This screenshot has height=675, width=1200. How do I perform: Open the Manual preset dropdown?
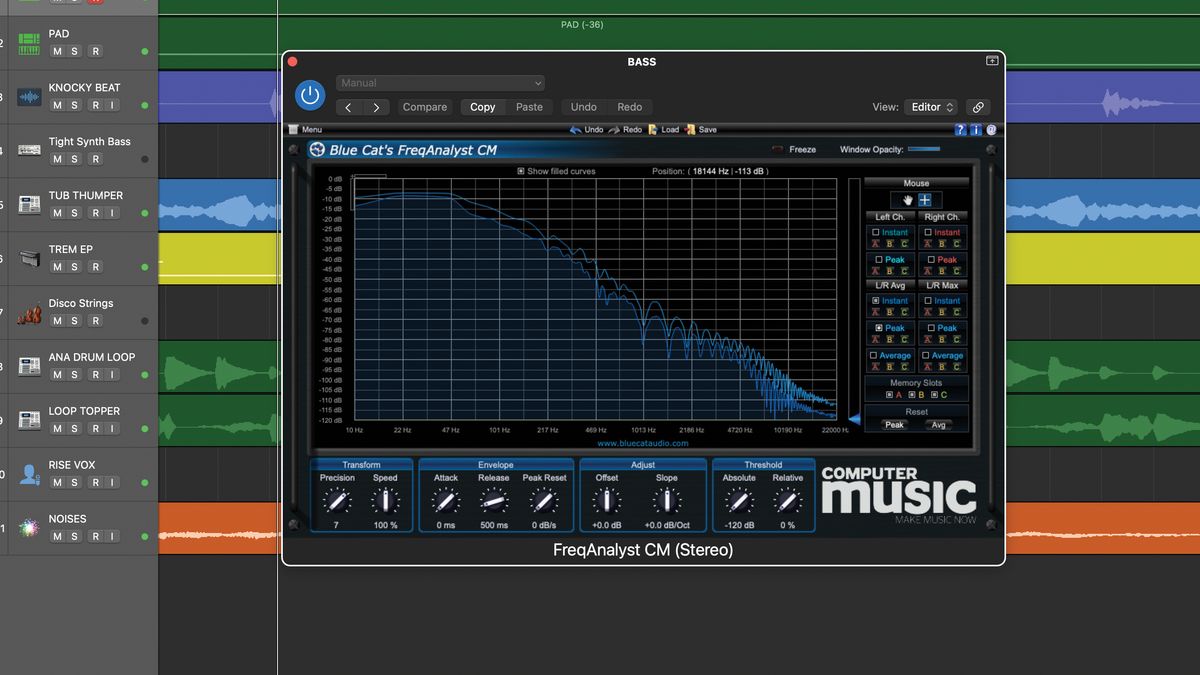point(440,83)
